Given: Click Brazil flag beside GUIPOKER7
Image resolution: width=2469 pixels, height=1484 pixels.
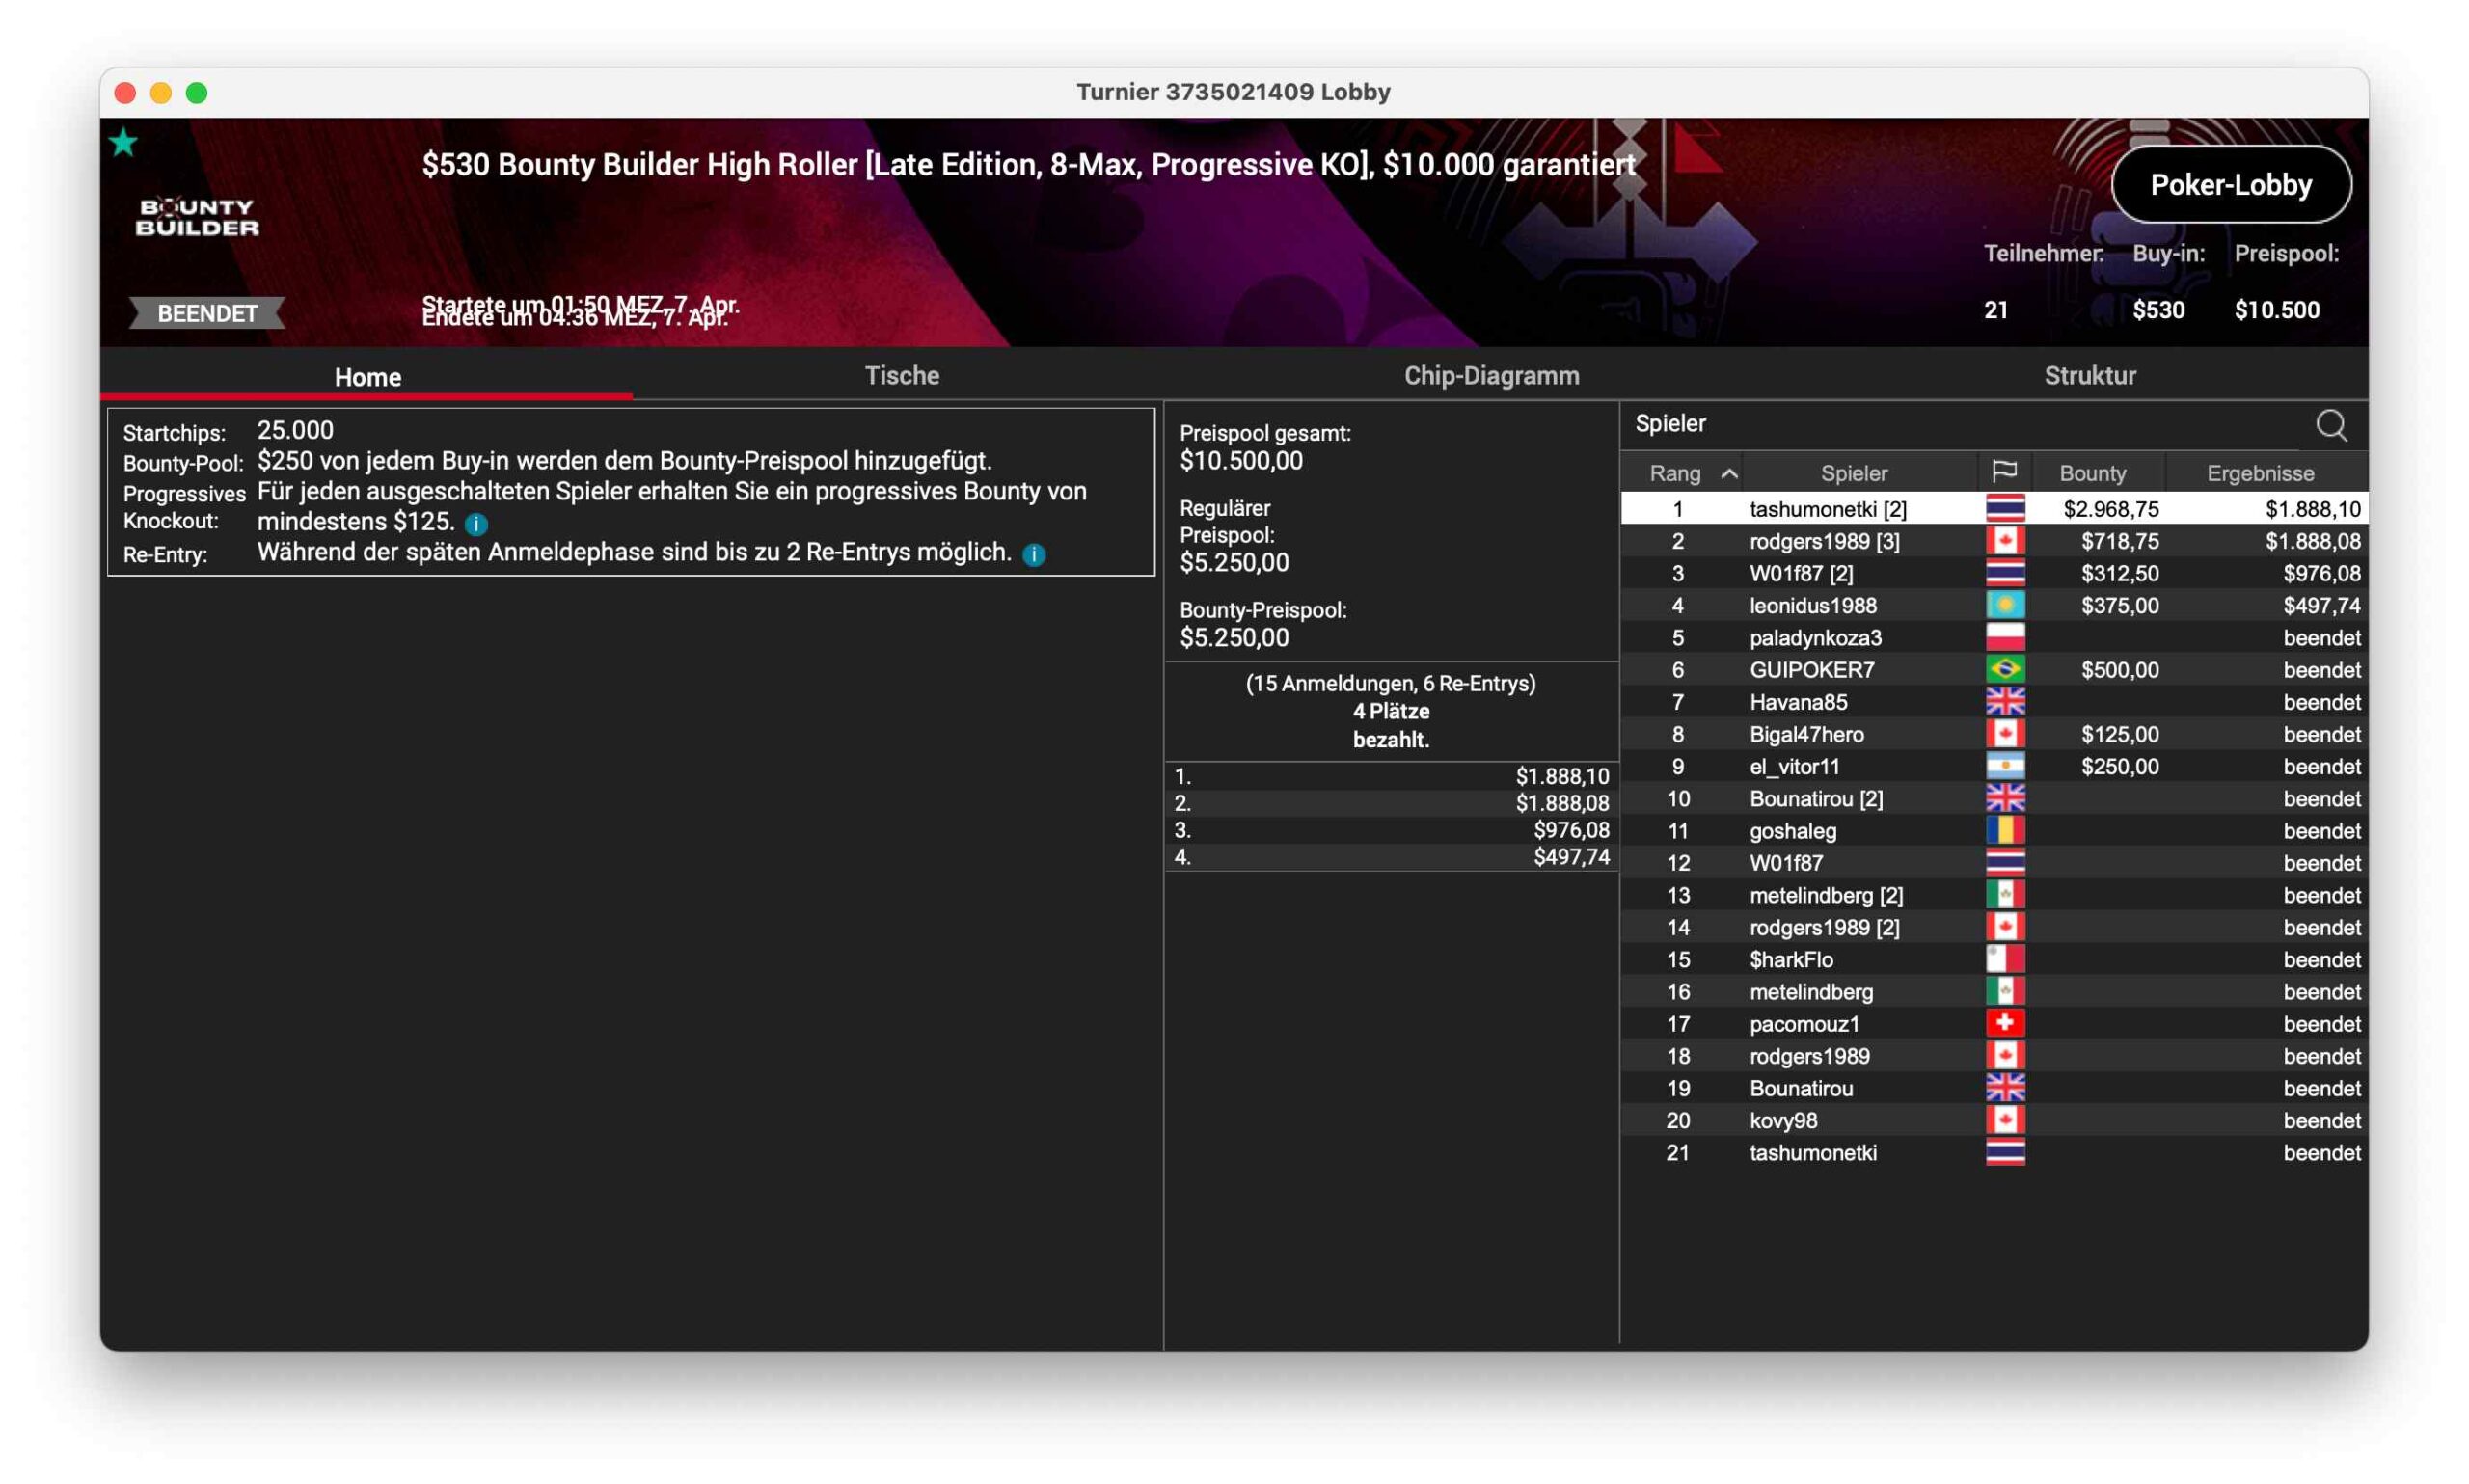Looking at the screenshot, I should click(x=2004, y=670).
